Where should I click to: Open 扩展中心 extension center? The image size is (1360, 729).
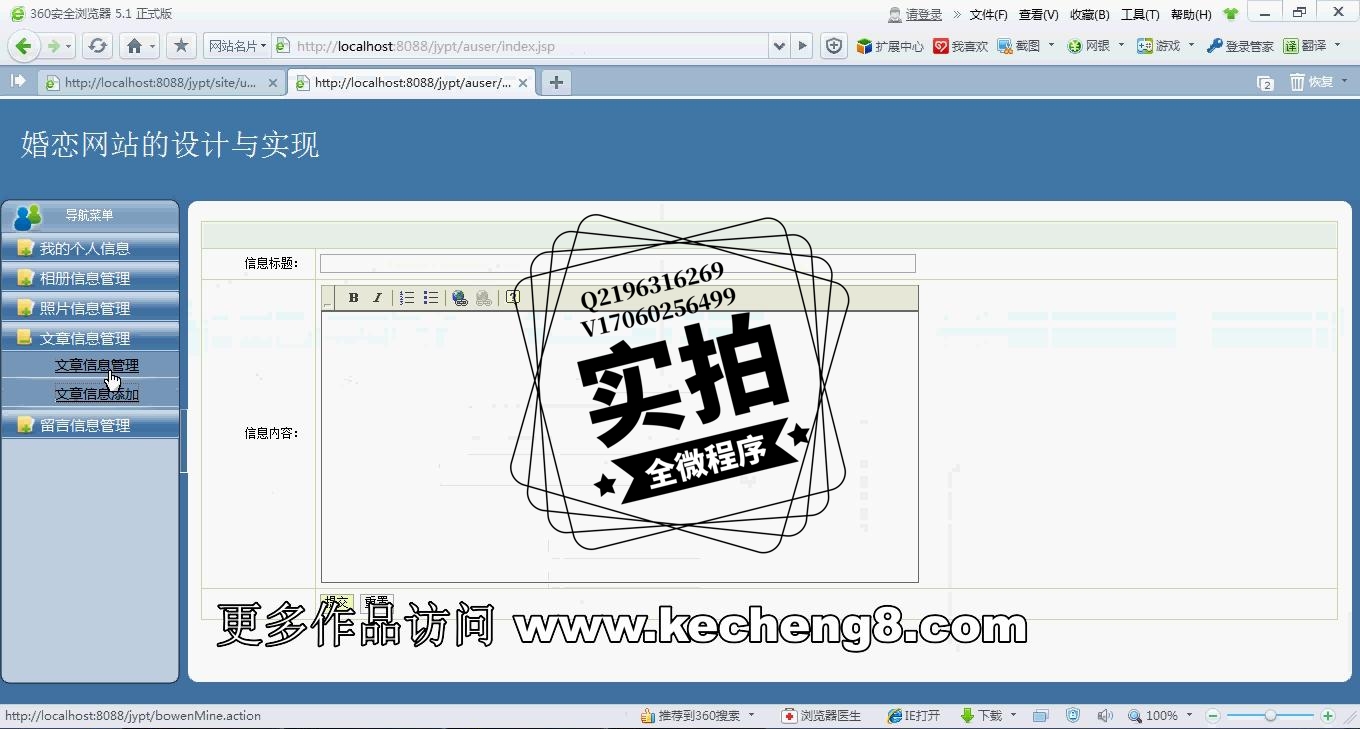[890, 46]
